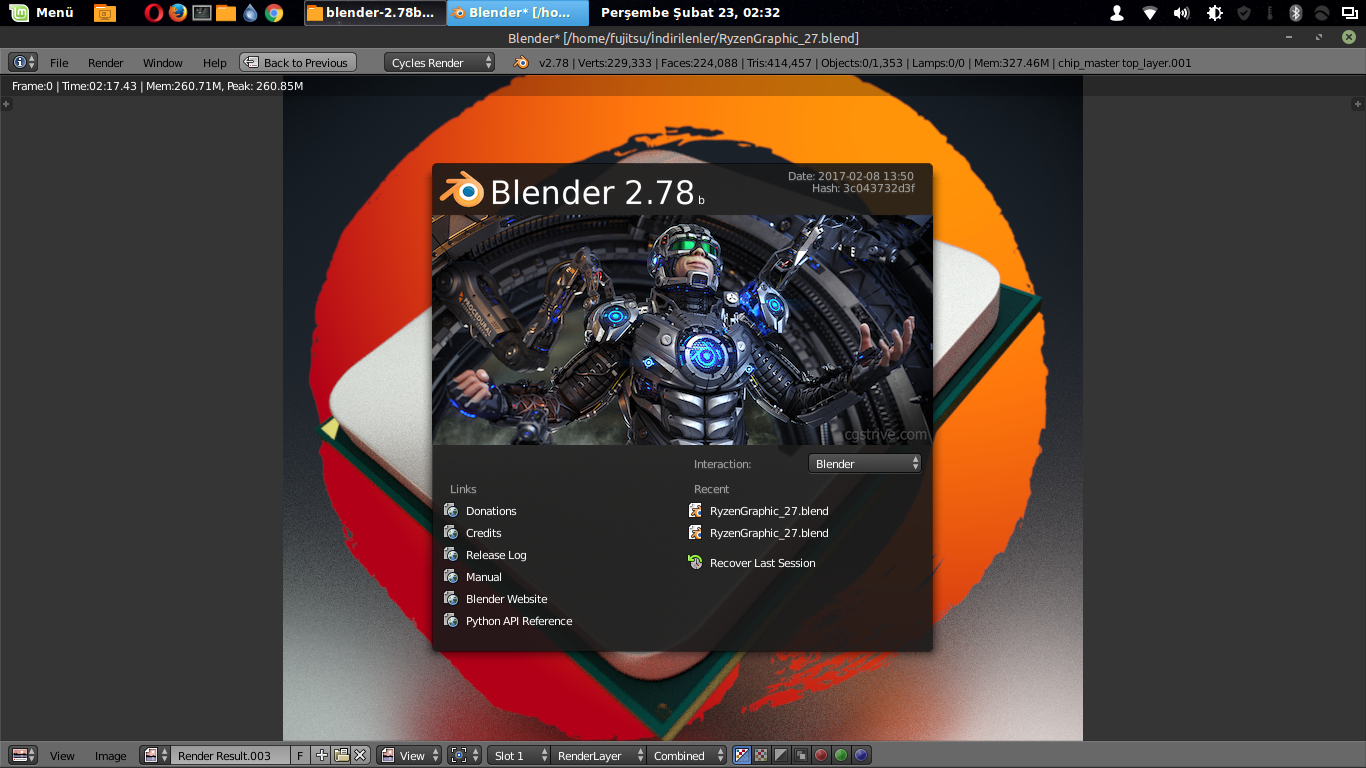Click the Manual link globe icon
Screen dimensions: 1366x768
pos(451,576)
